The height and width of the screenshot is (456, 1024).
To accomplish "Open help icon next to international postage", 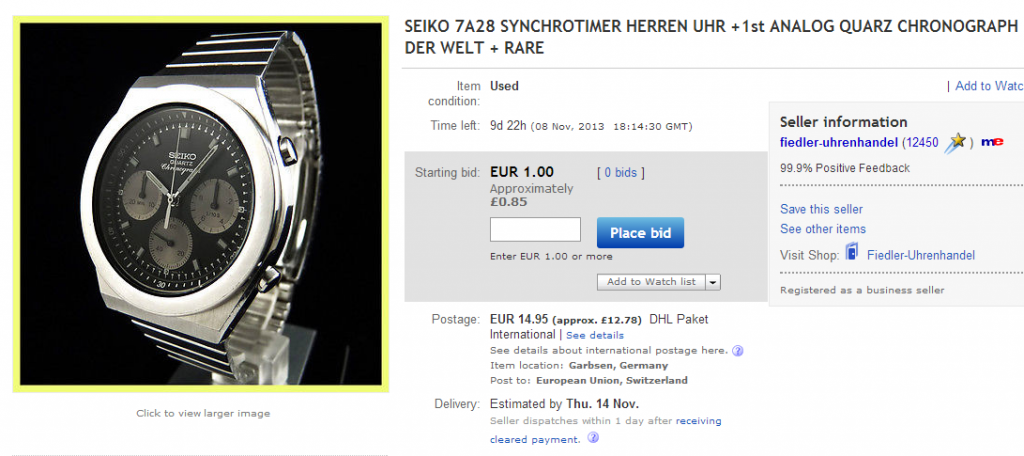I will tap(737, 351).
